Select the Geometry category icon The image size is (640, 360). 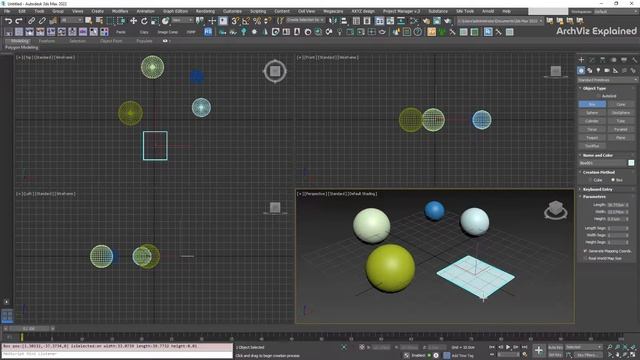pyautogui.click(x=581, y=71)
